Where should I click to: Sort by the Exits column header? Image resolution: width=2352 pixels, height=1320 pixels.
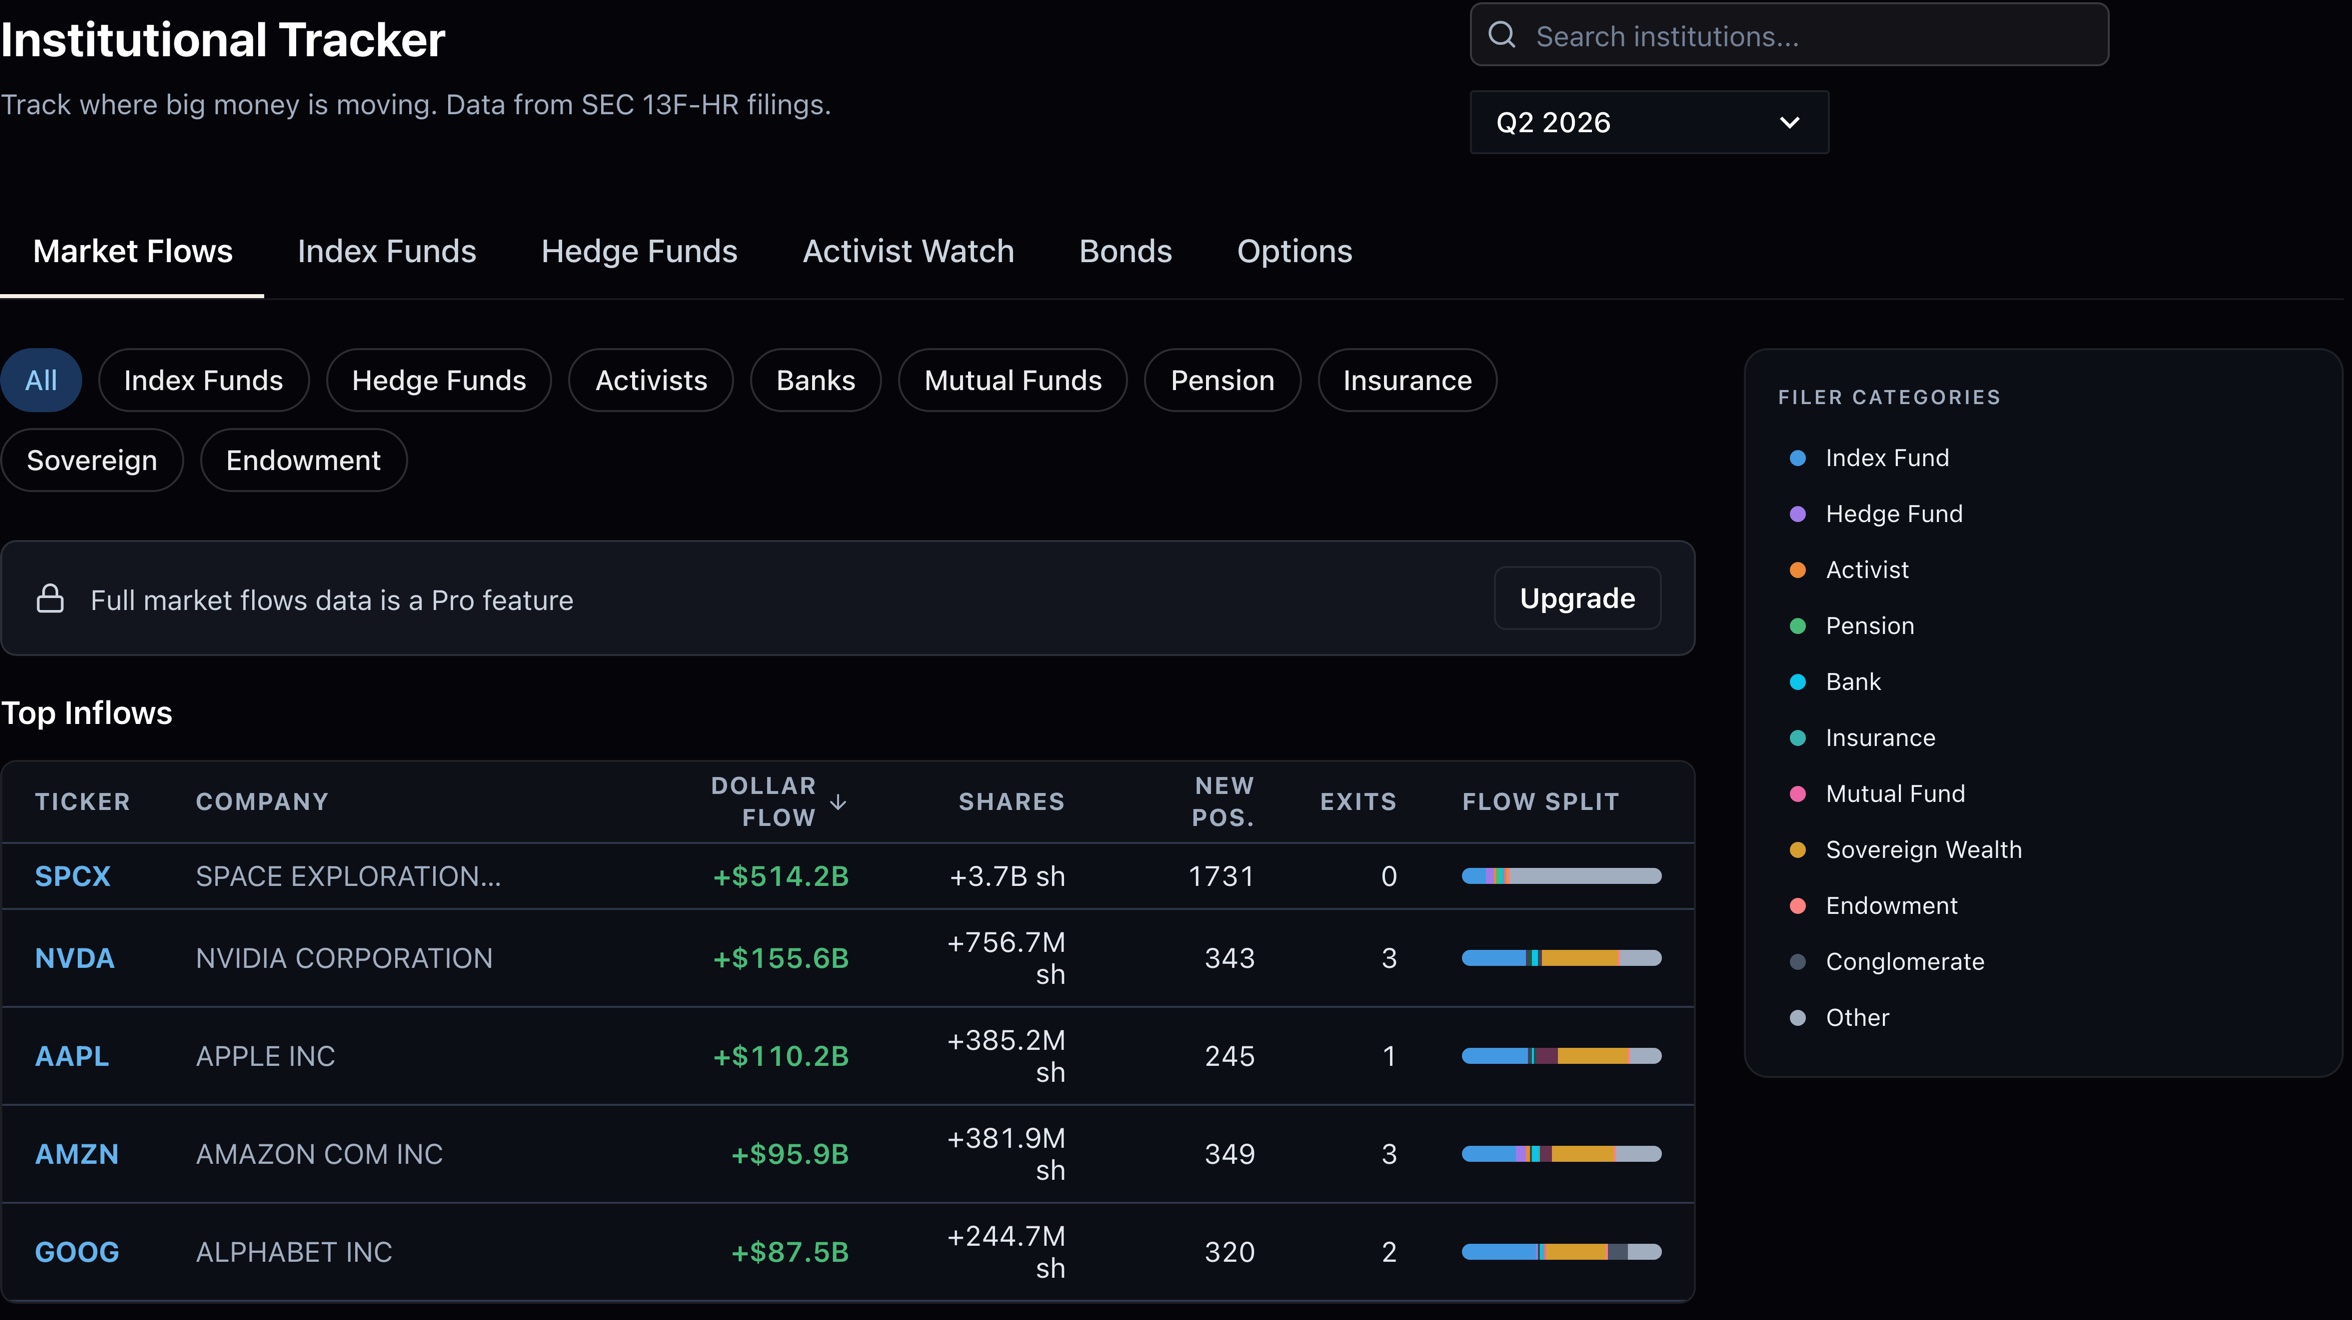1358,802
